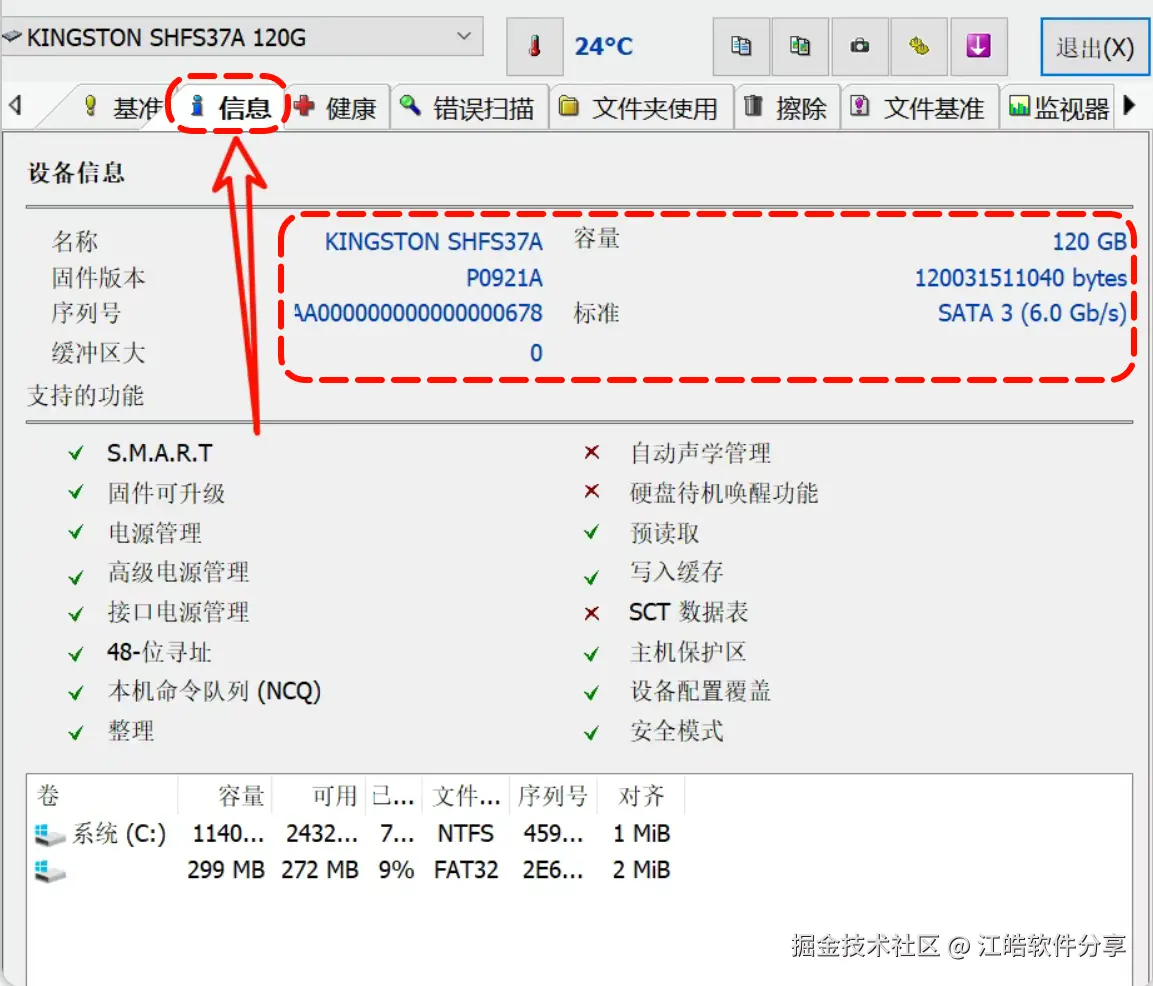The image size is (1153, 986).
Task: Click the purple download arrow icon
Action: [978, 46]
